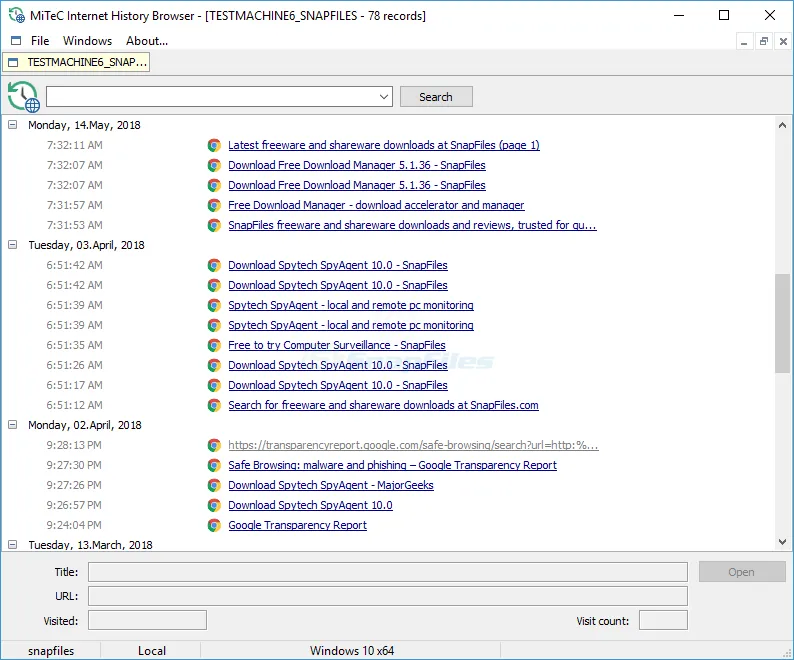
Task: Click the Windows 10 x64 status entry
Action: 351,651
